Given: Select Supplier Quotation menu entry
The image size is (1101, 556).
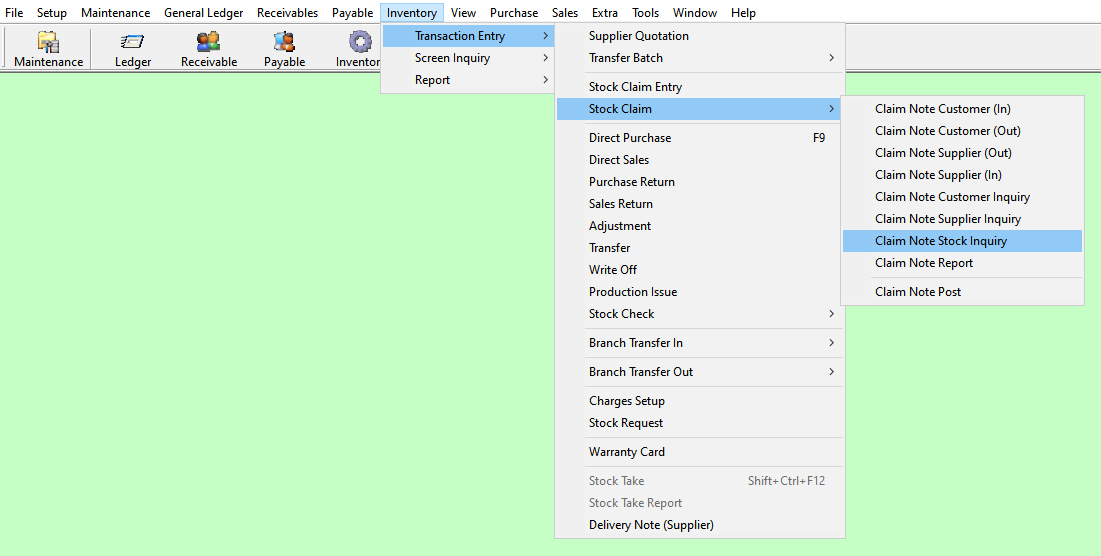Looking at the screenshot, I should click(700, 36).
